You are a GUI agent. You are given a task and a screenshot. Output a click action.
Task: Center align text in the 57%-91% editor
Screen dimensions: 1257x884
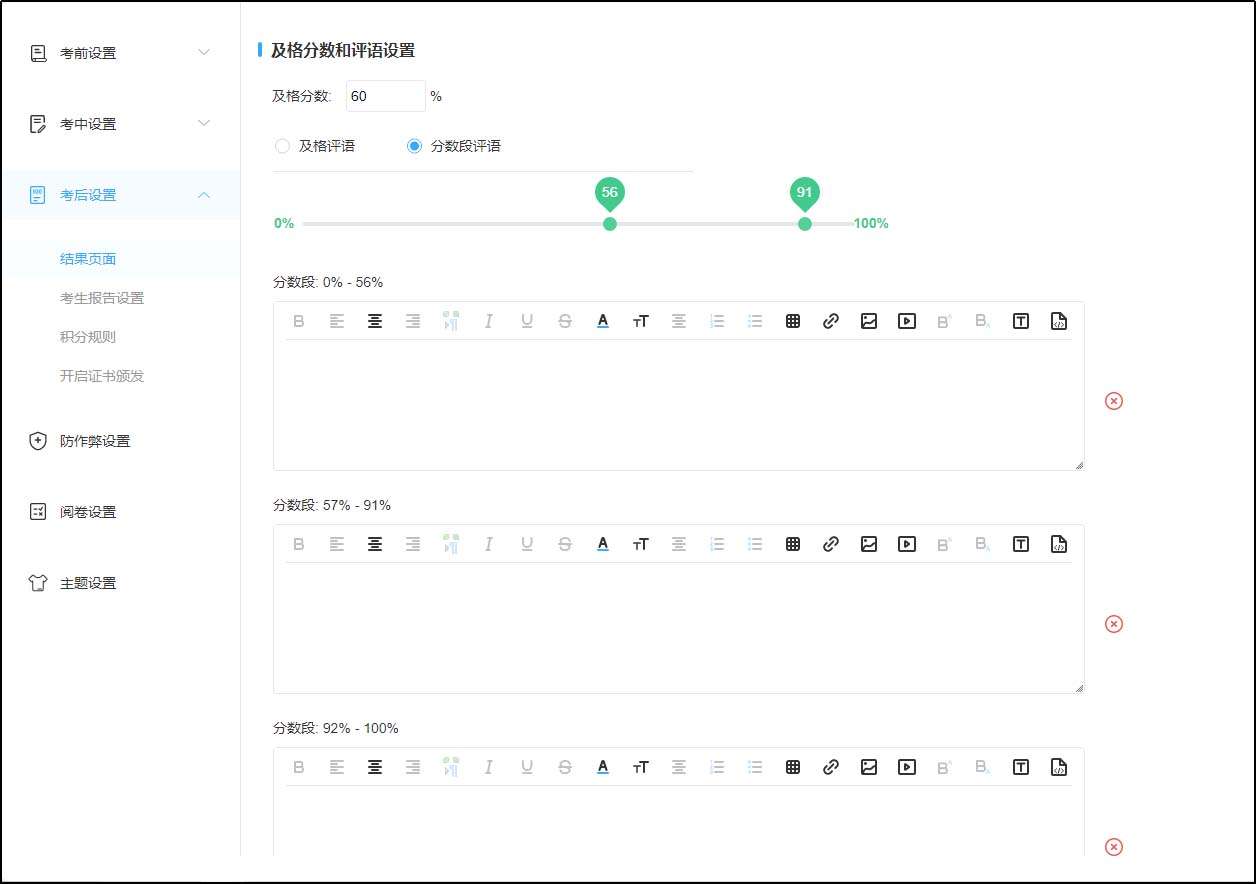375,544
